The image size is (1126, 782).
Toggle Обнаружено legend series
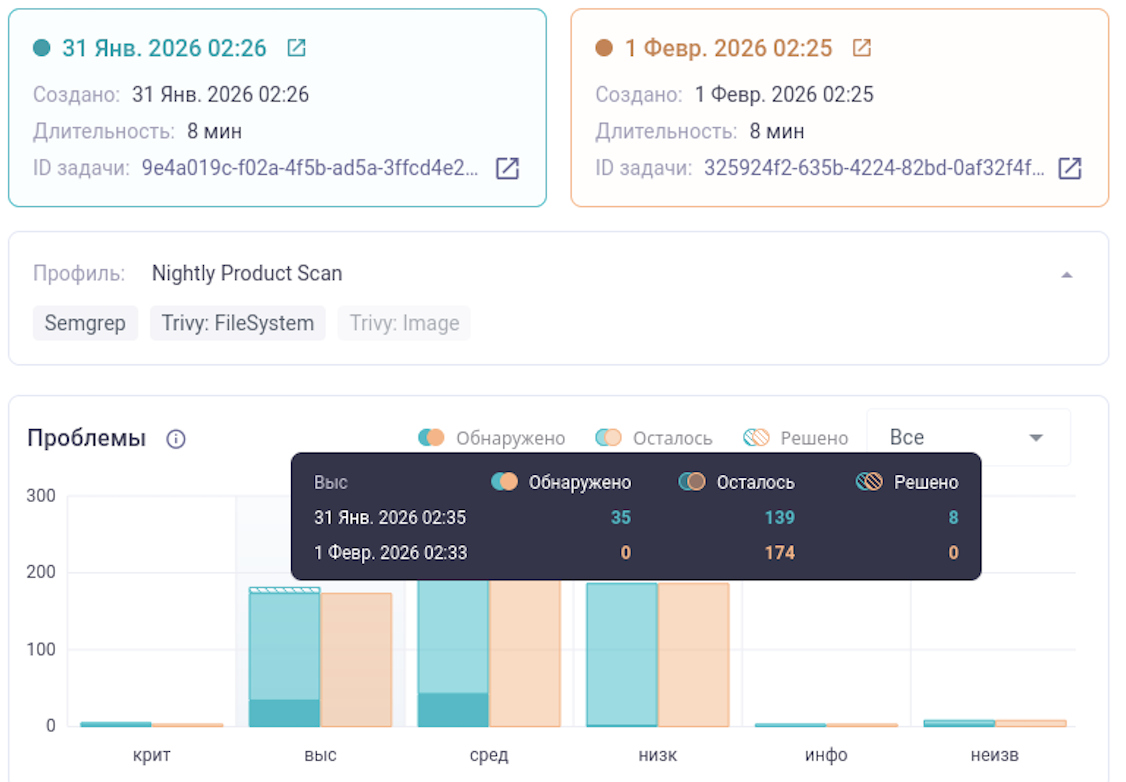[x=491, y=438]
